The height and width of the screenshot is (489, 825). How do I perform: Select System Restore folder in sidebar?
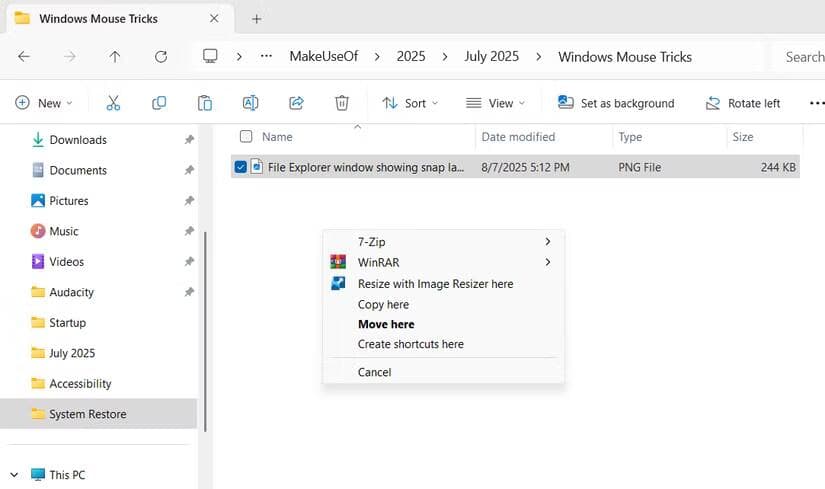[99, 414]
